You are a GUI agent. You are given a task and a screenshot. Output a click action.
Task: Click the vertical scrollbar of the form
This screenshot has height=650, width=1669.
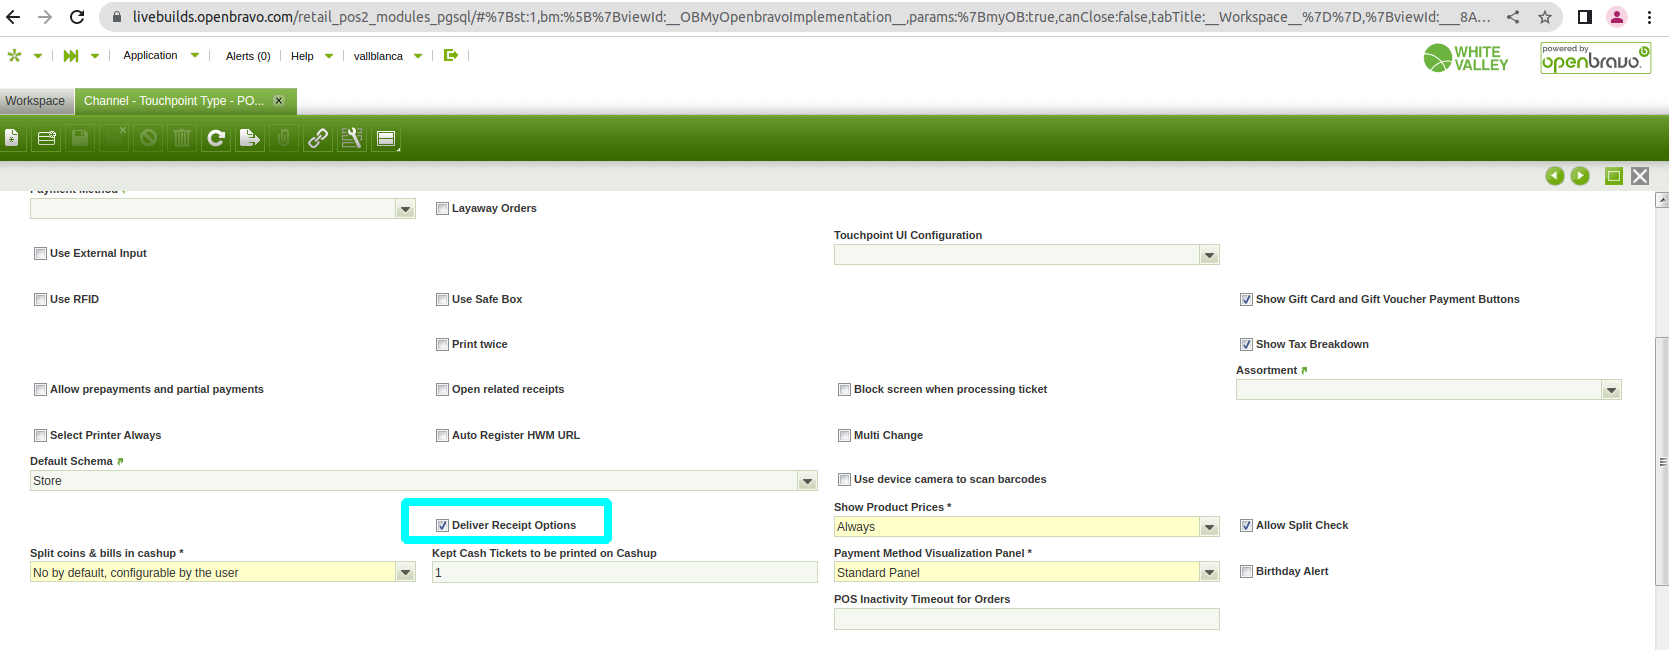coord(1661,460)
